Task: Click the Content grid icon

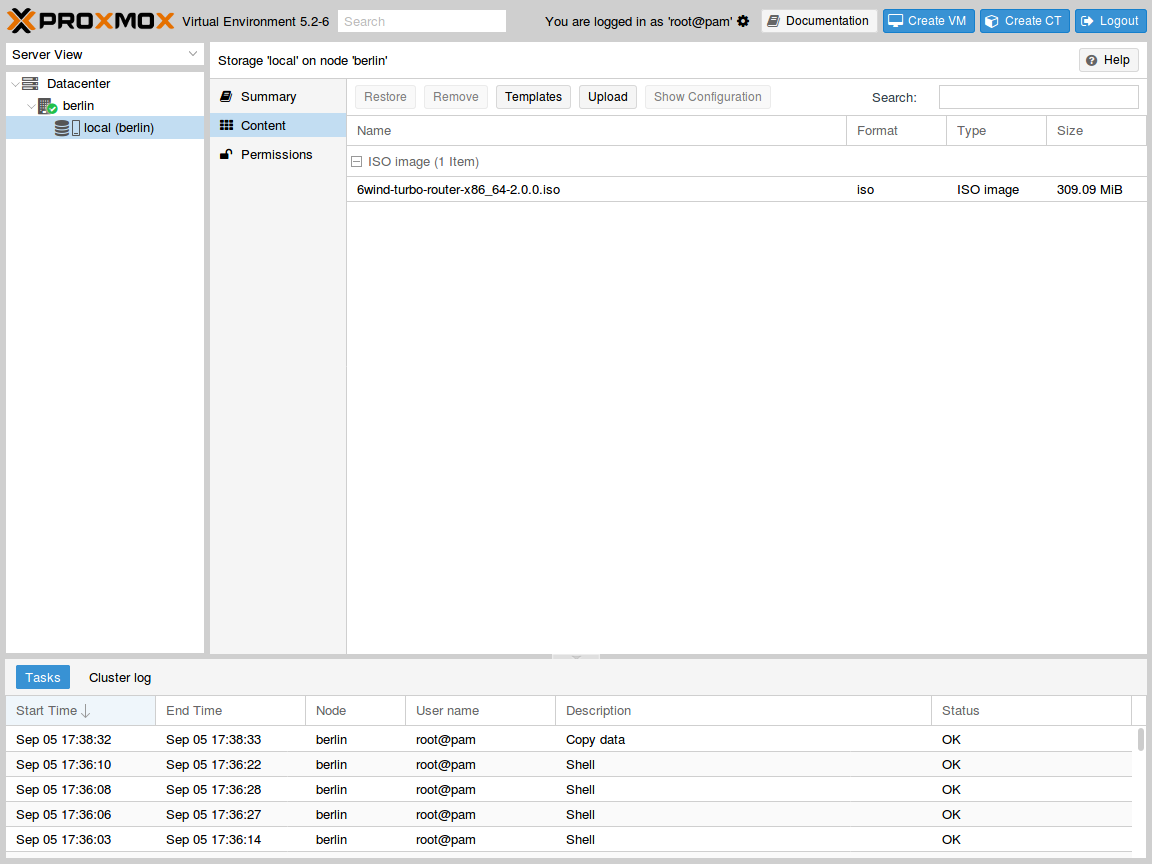Action: pyautogui.click(x=227, y=126)
